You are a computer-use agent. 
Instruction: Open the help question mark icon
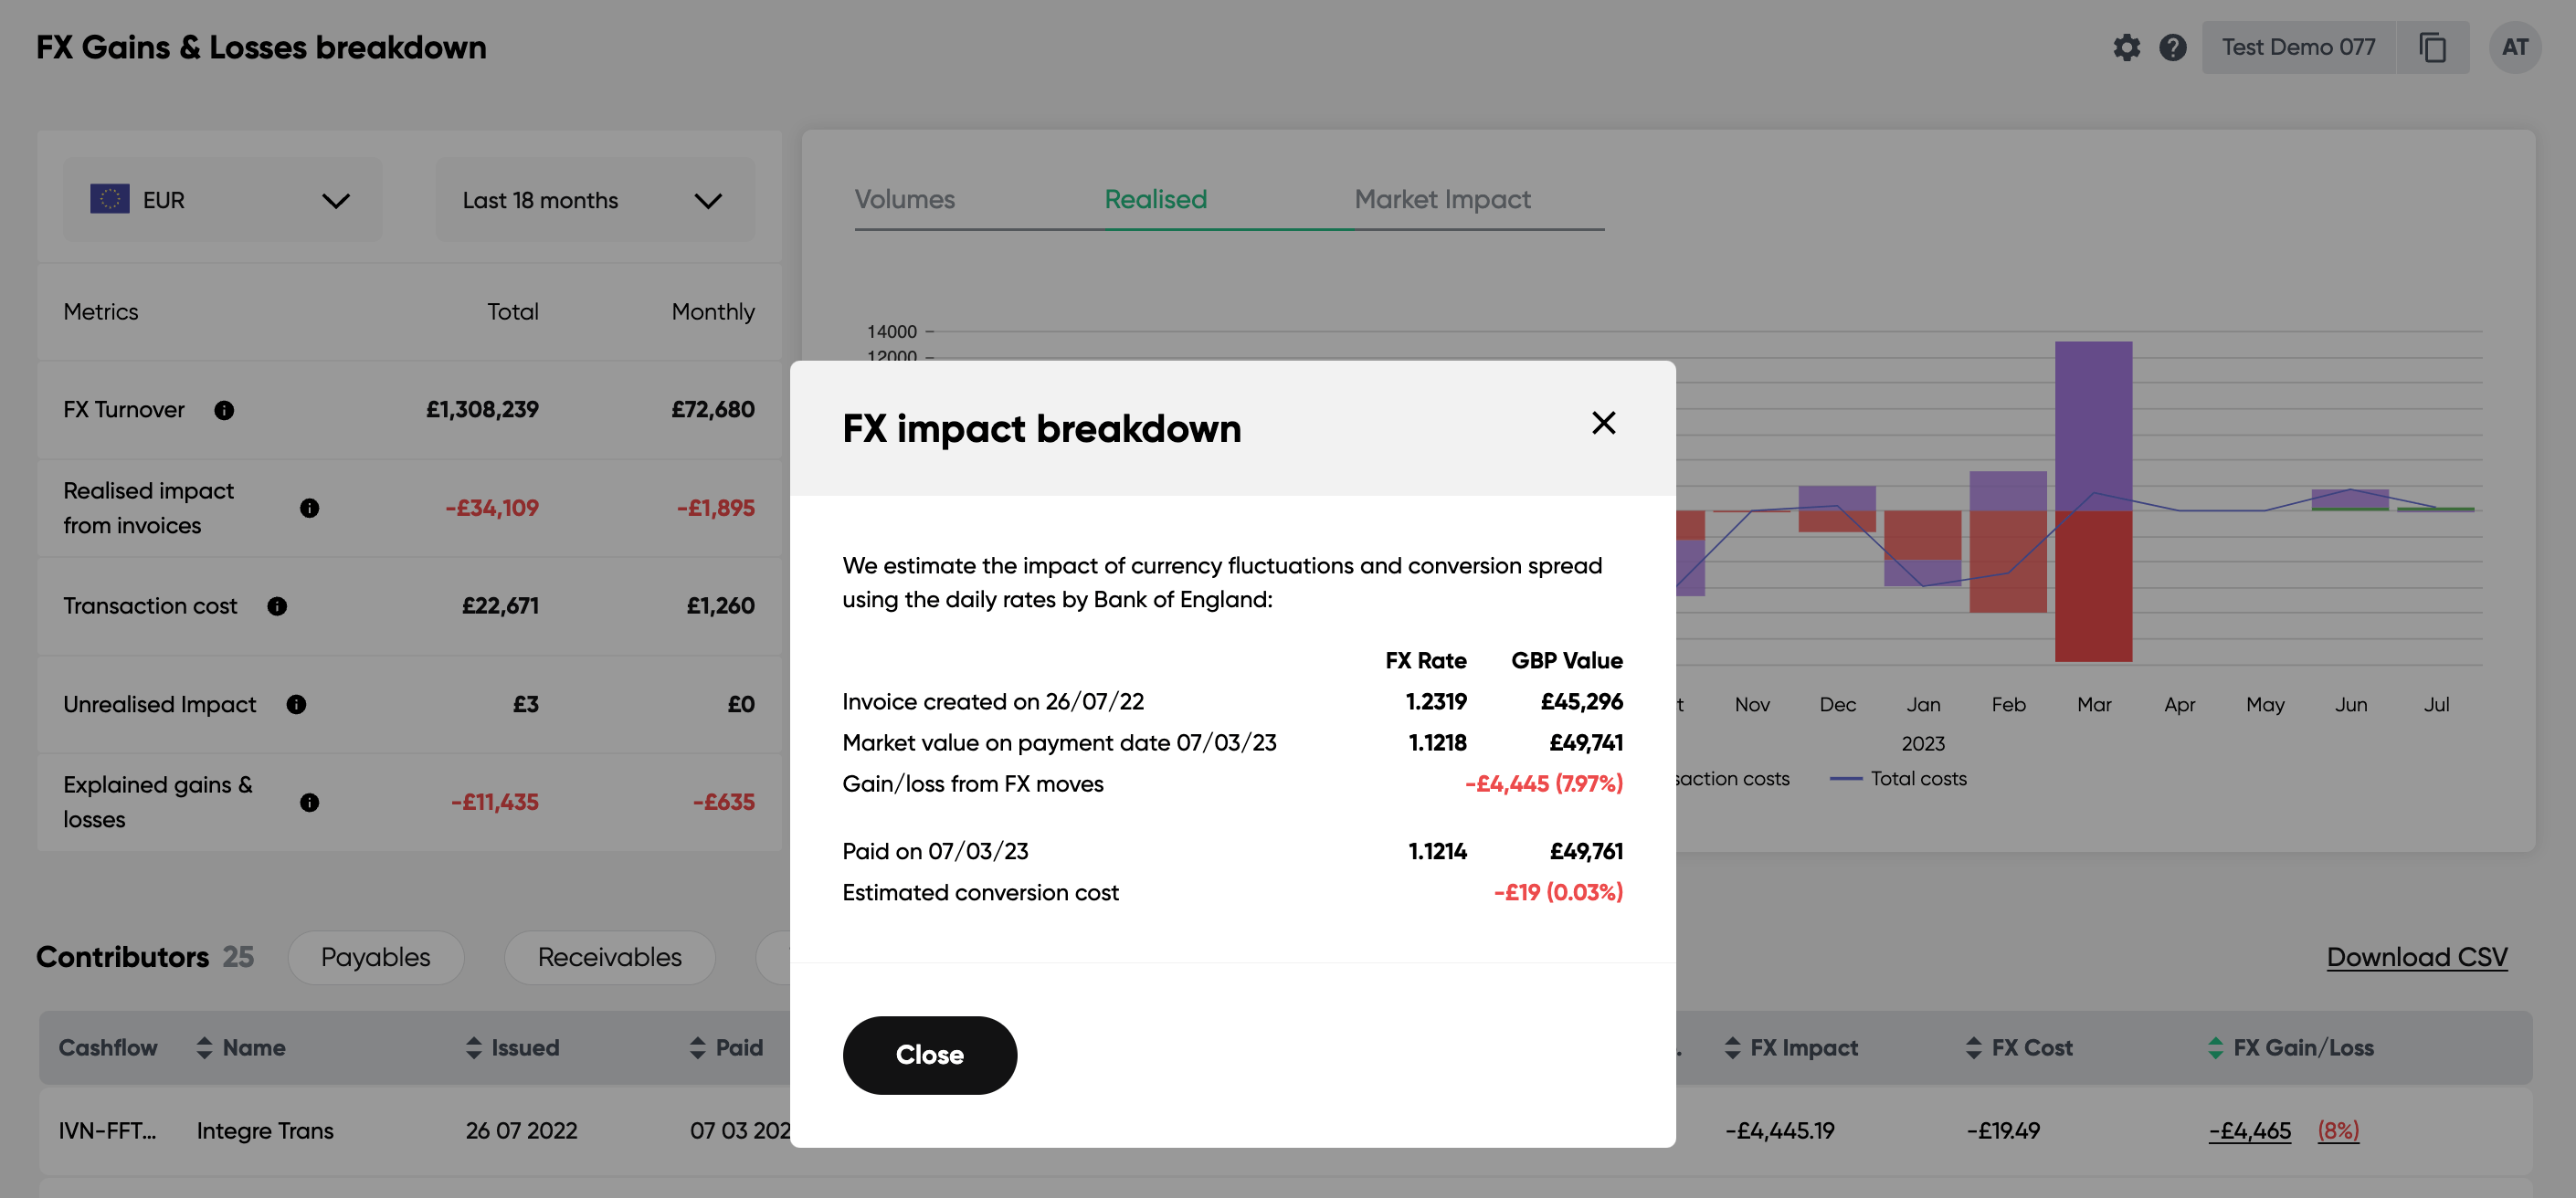(x=2173, y=47)
